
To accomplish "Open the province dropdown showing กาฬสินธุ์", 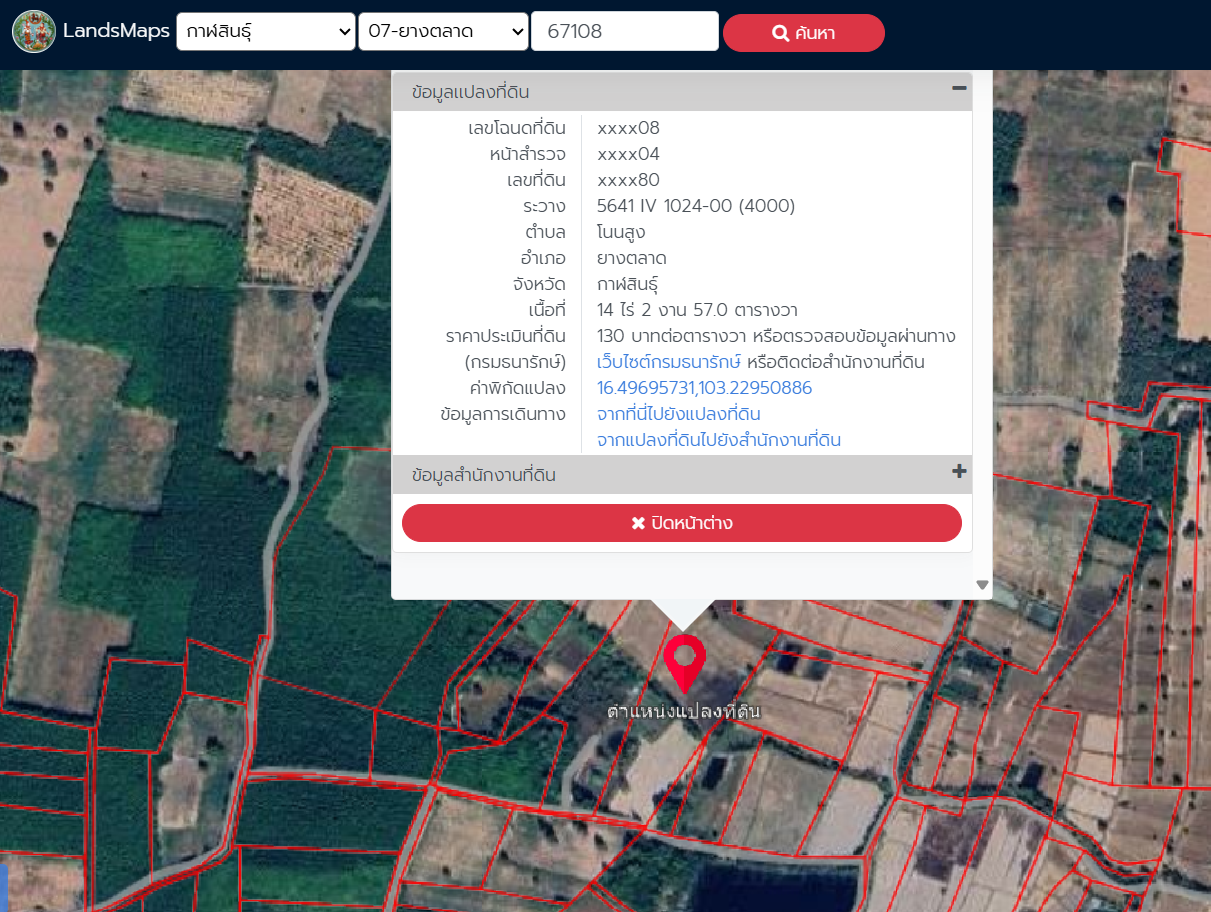I will [x=265, y=32].
